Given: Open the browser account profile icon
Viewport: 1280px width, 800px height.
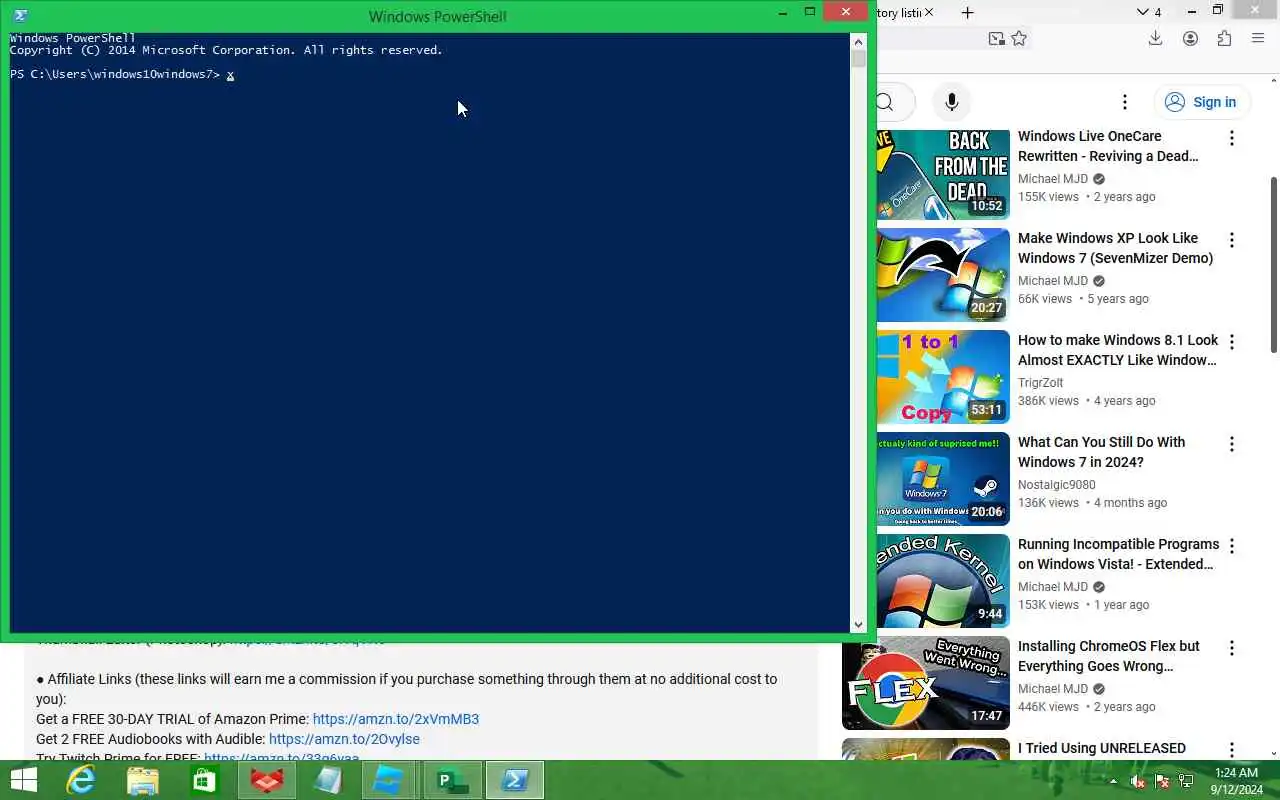Looking at the screenshot, I should (1190, 39).
